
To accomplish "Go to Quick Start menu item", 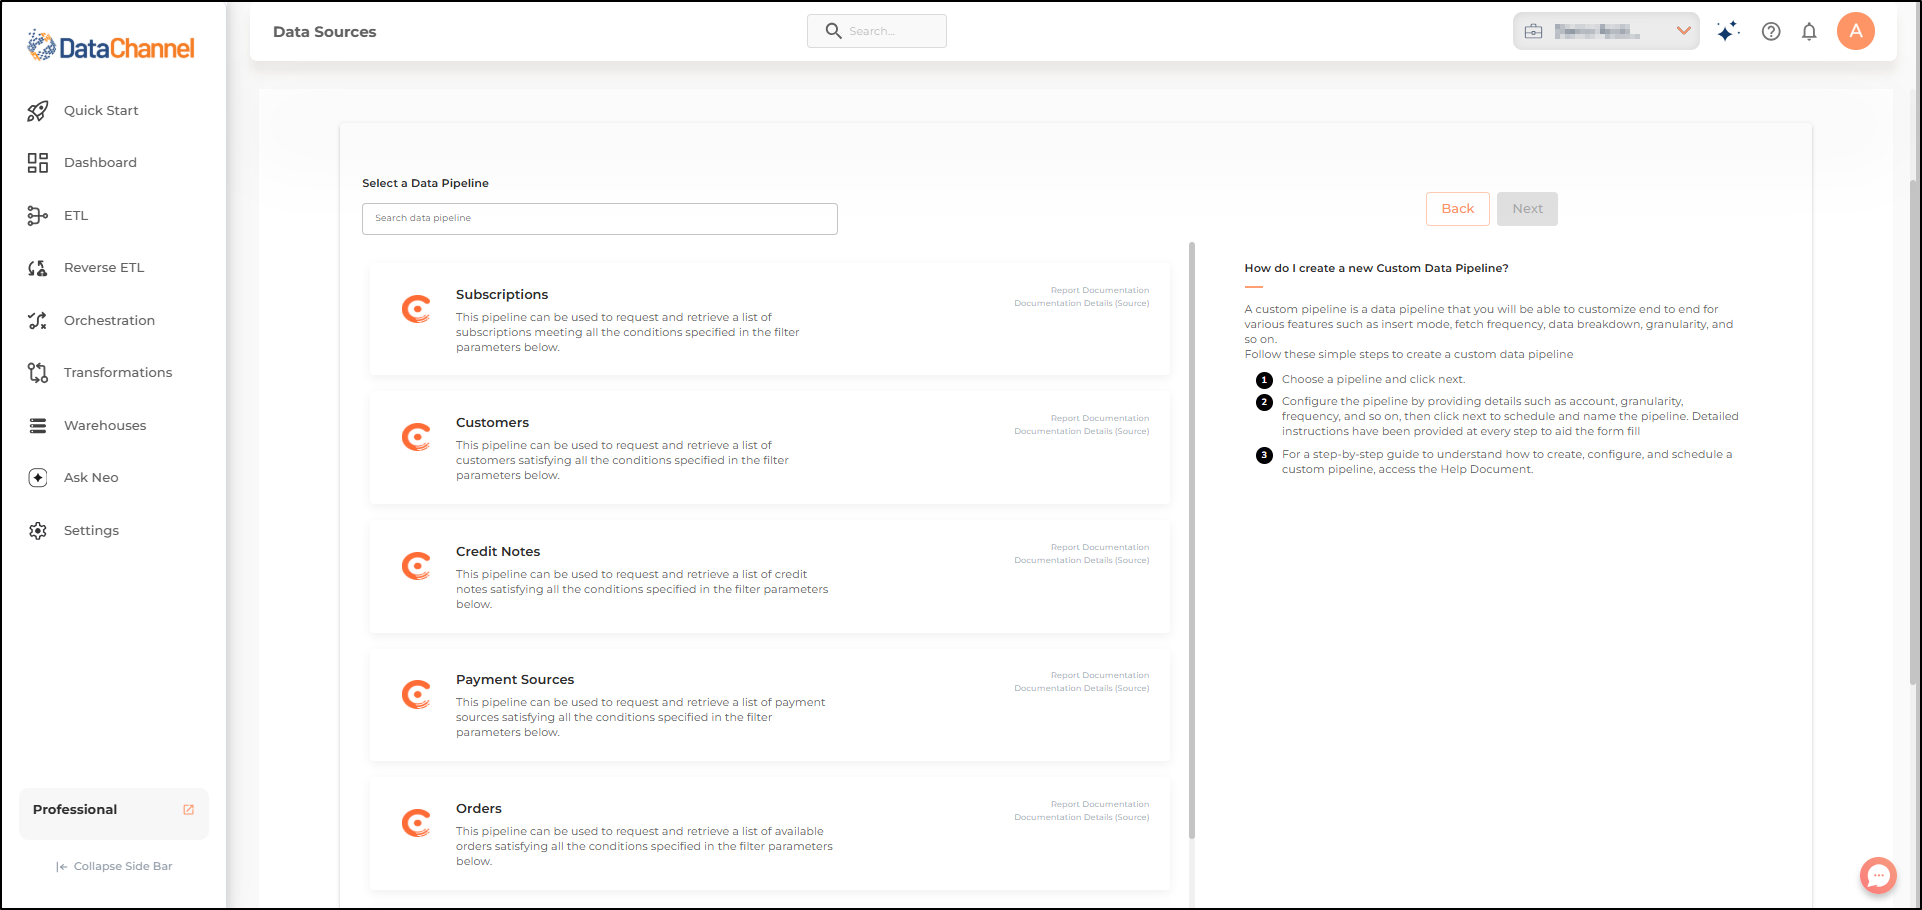I will click(101, 111).
